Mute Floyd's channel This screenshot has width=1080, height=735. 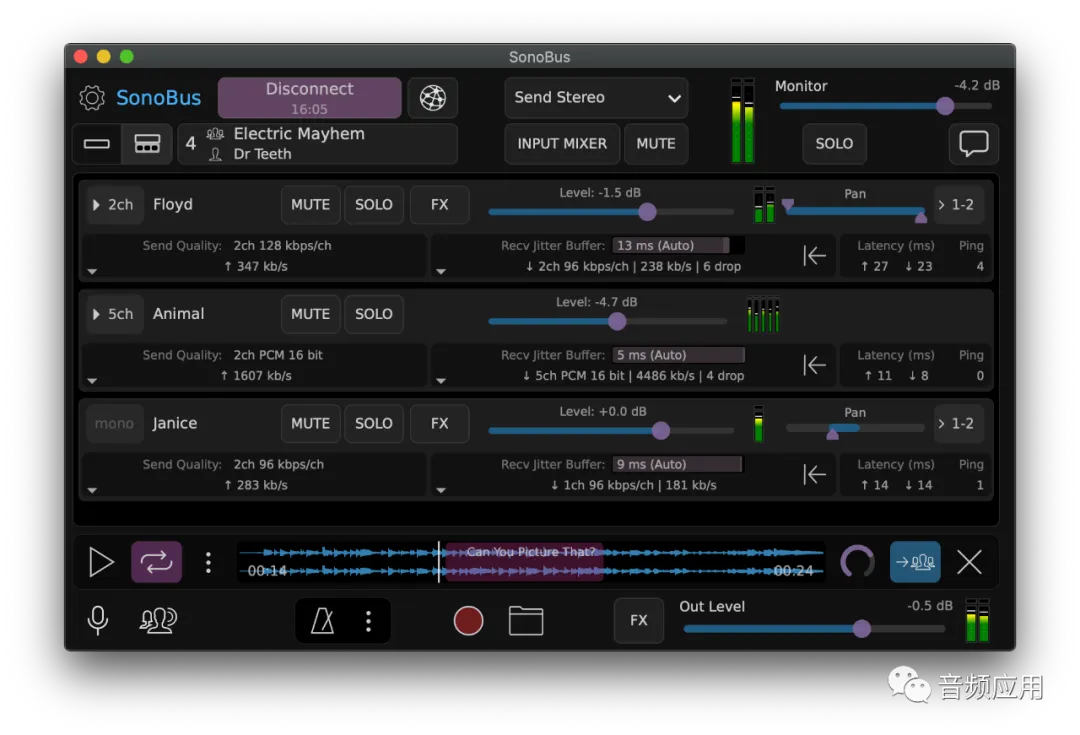point(311,205)
